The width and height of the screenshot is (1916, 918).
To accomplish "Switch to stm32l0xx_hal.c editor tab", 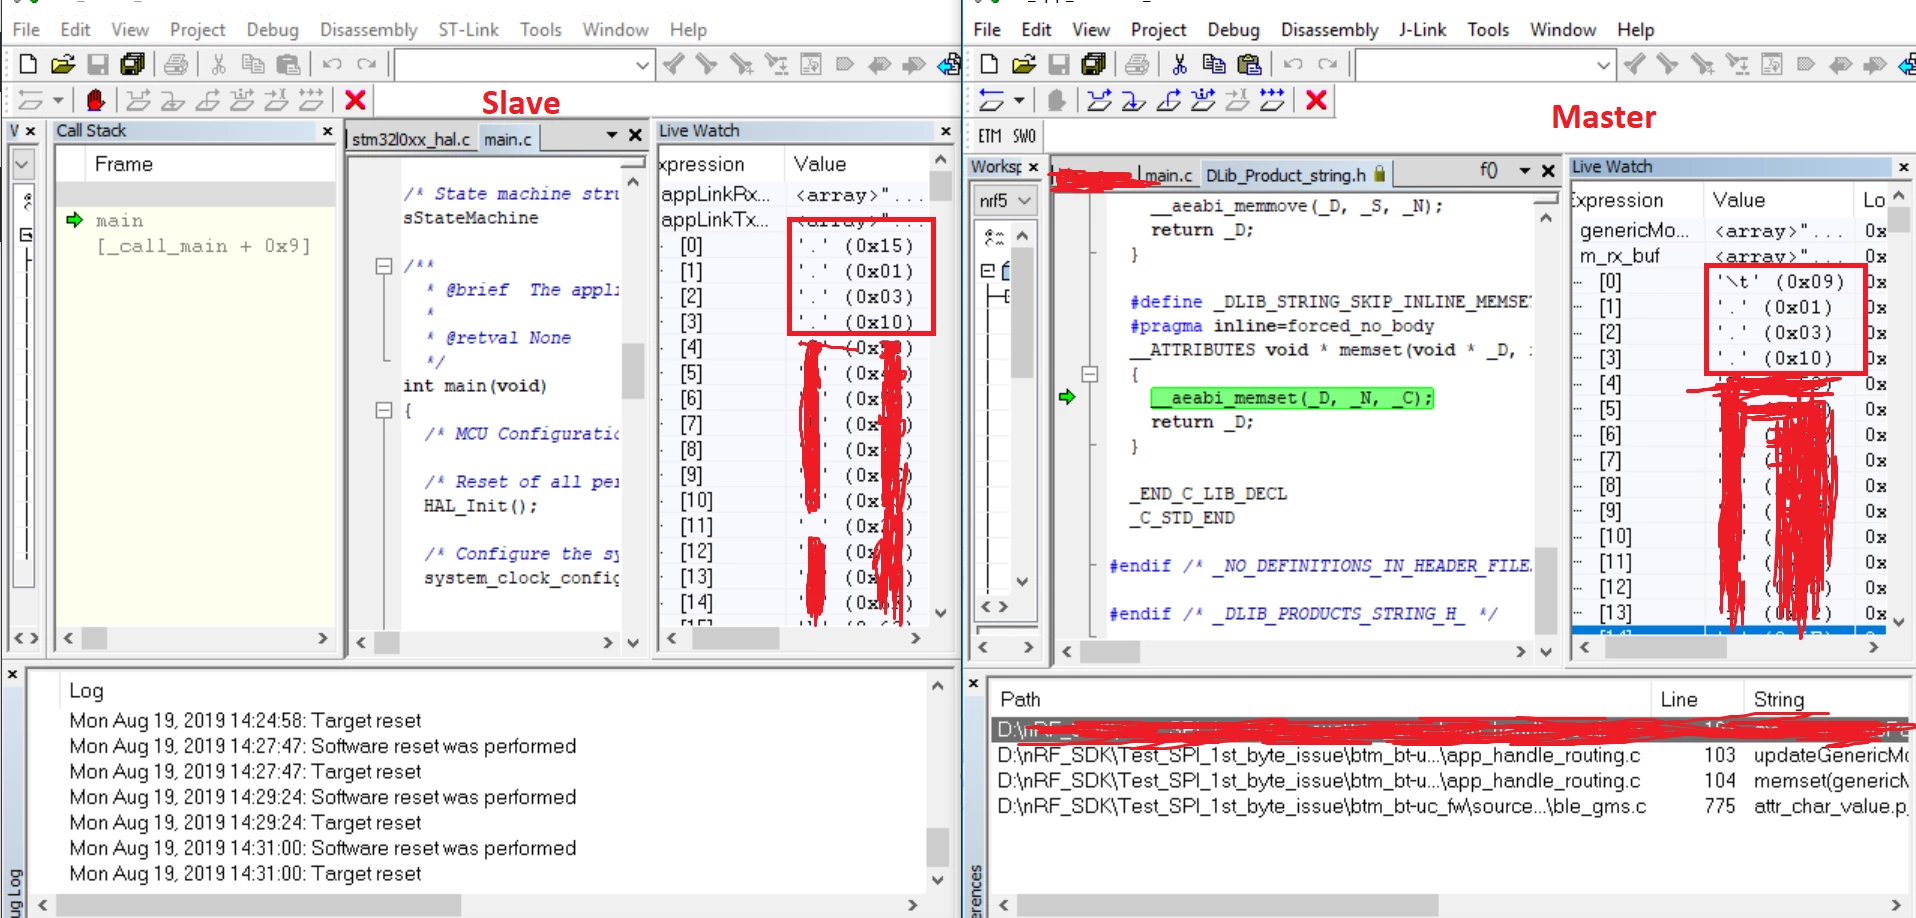I will (411, 139).
